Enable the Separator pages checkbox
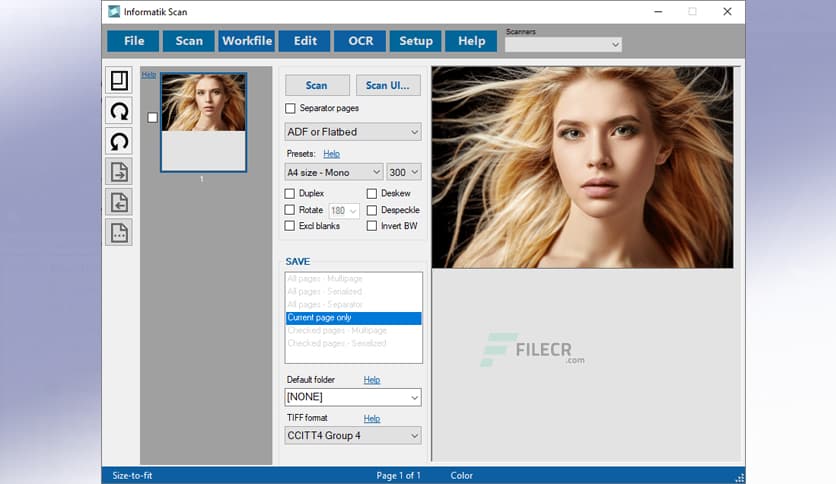 [291, 108]
